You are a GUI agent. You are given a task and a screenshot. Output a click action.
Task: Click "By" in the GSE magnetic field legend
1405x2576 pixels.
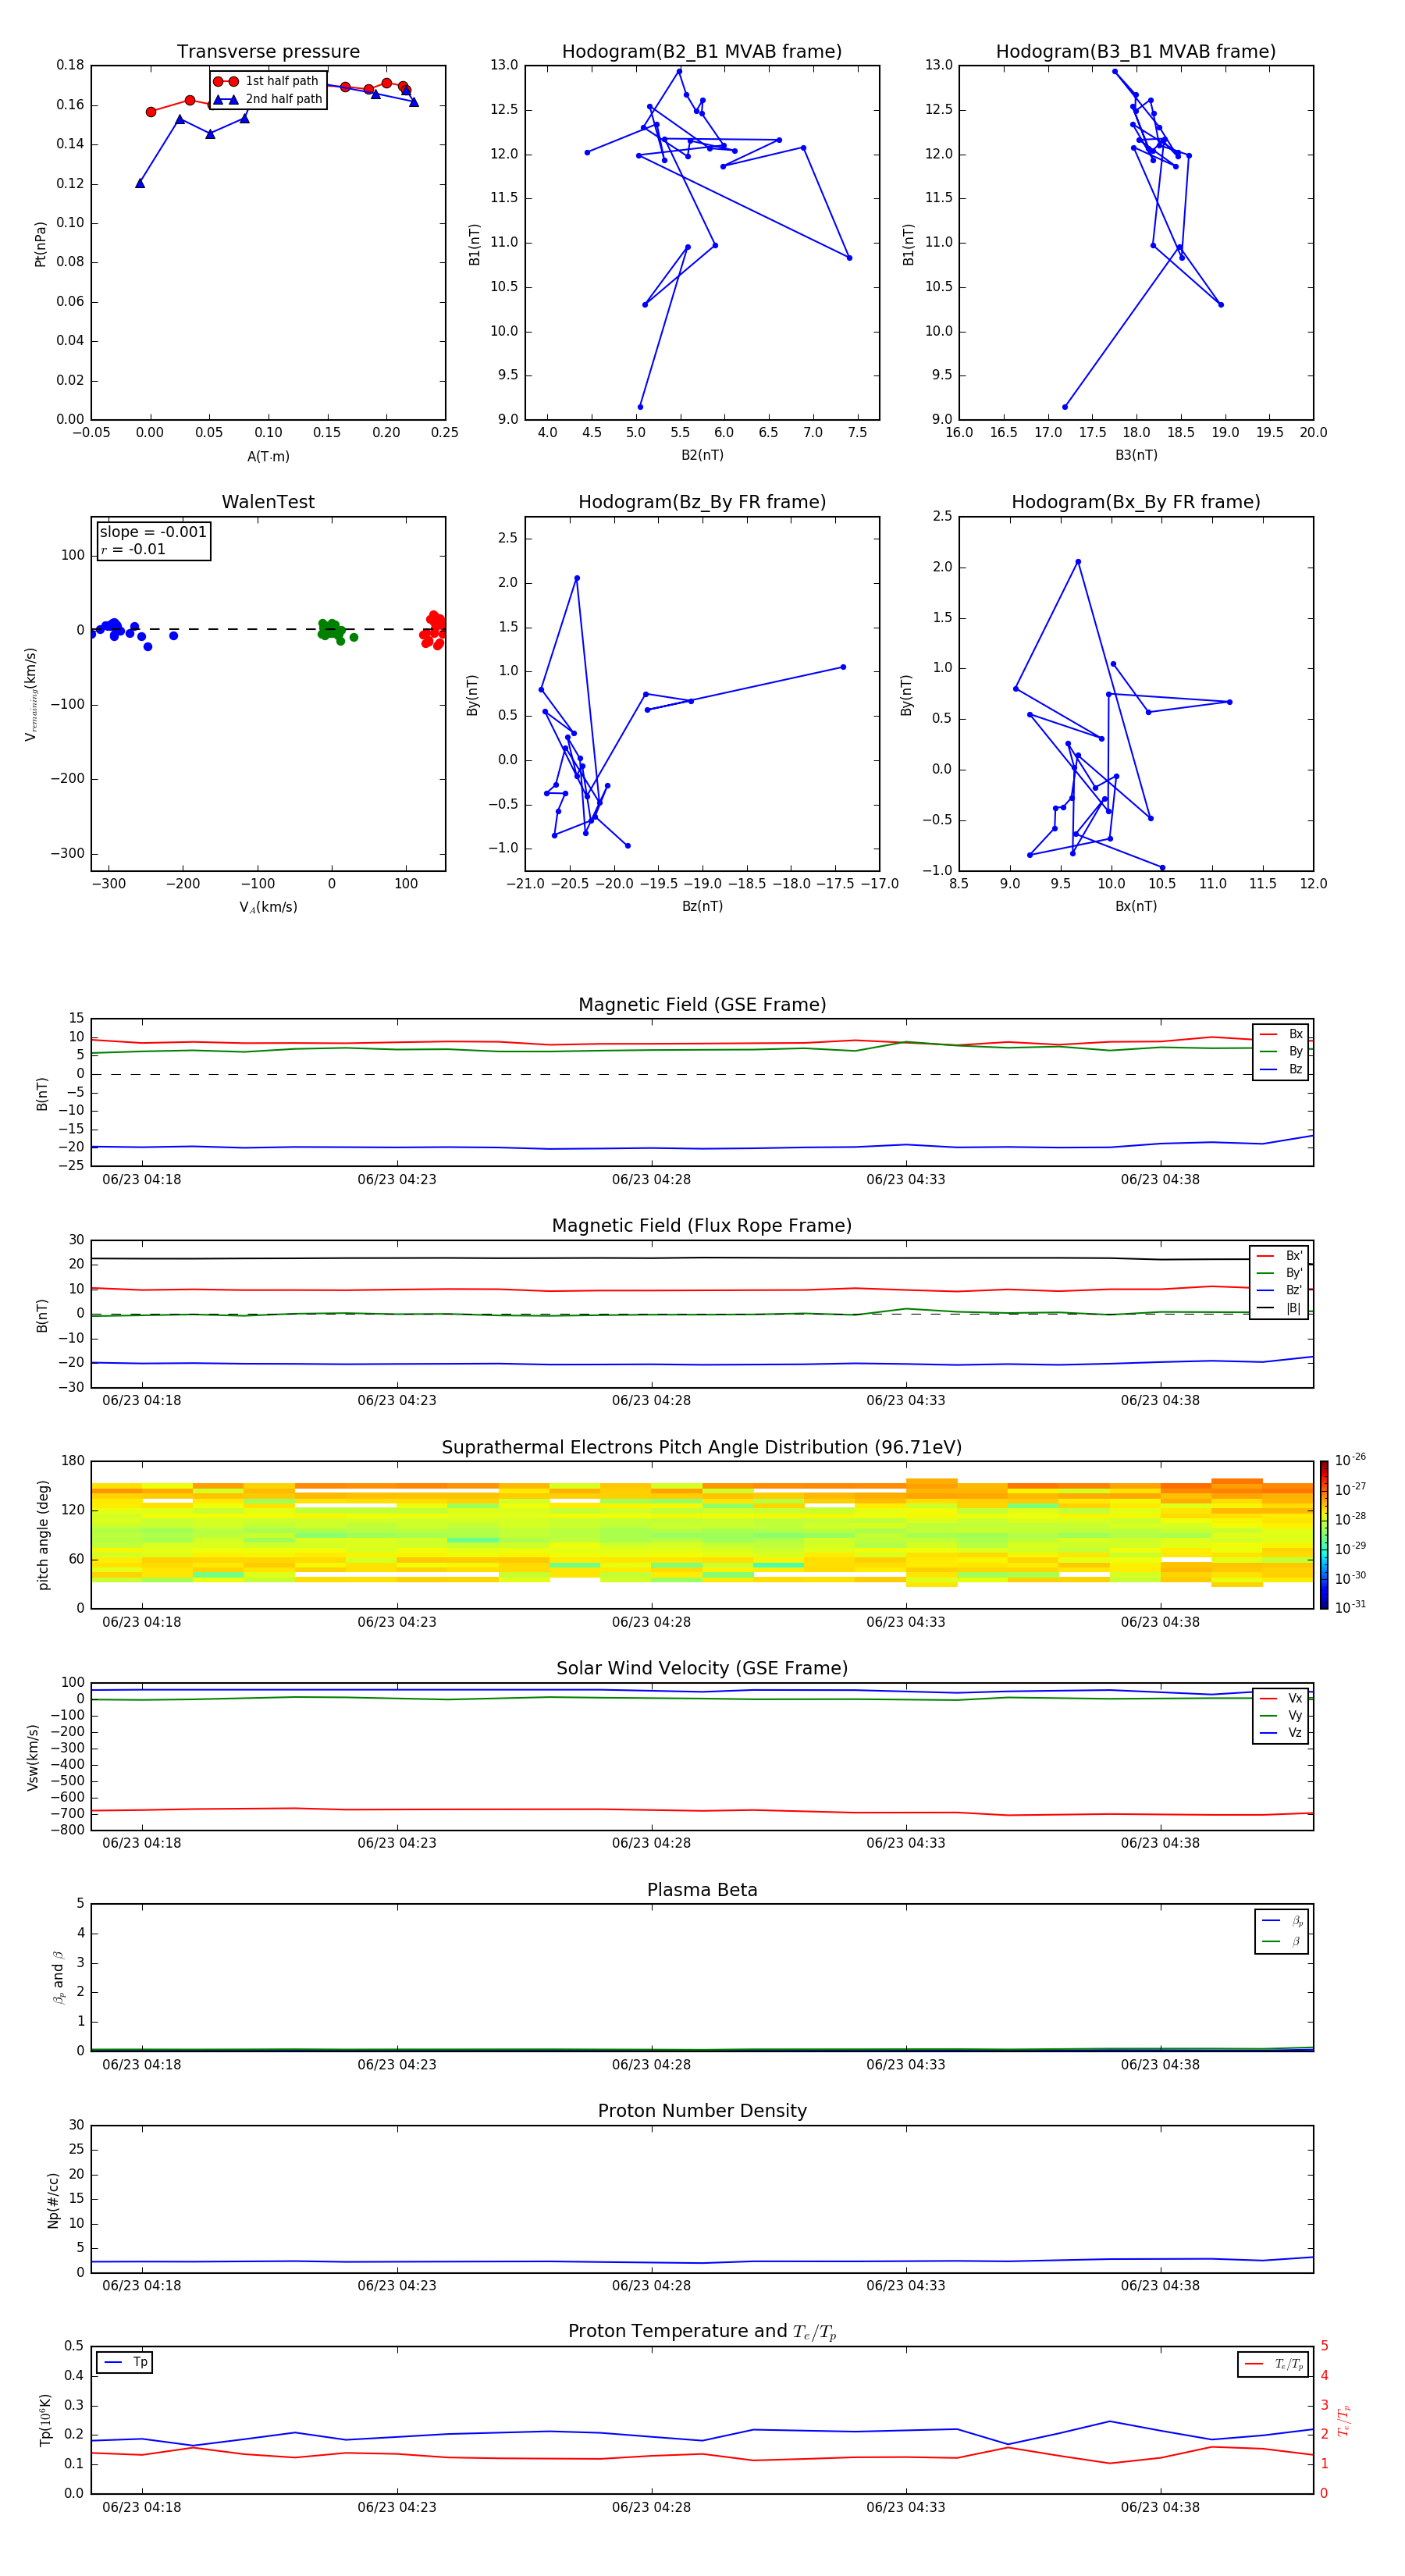pos(1282,1052)
